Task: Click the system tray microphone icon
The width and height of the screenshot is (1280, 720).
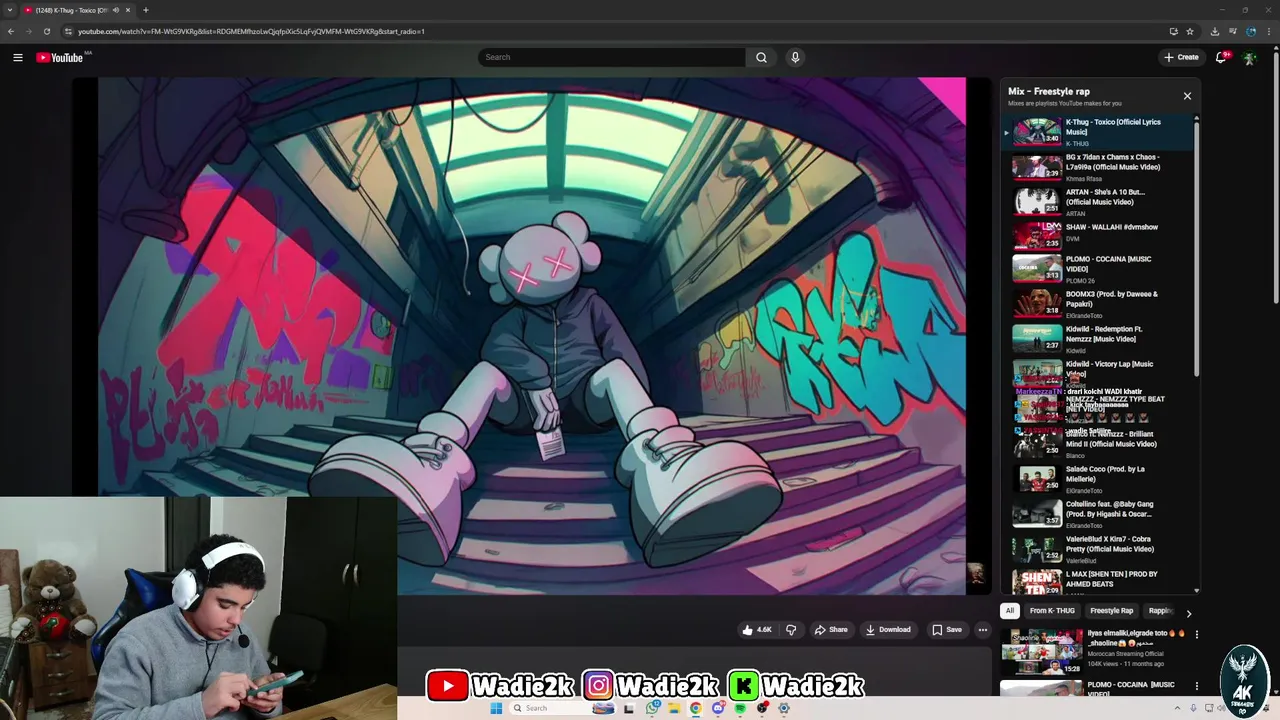Action: tap(1193, 708)
